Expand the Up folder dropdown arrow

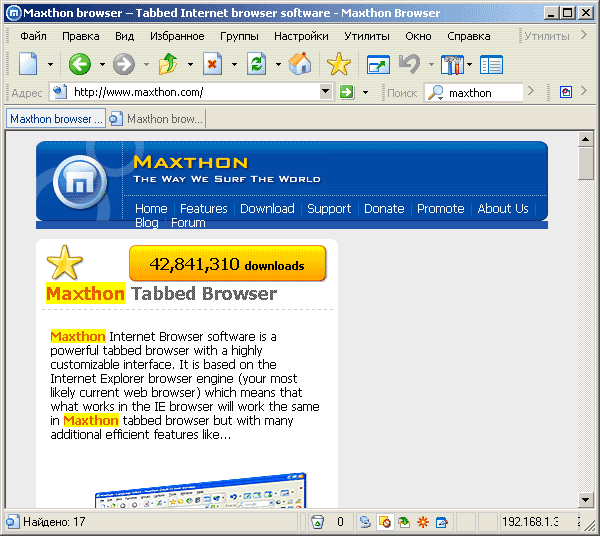click(190, 64)
